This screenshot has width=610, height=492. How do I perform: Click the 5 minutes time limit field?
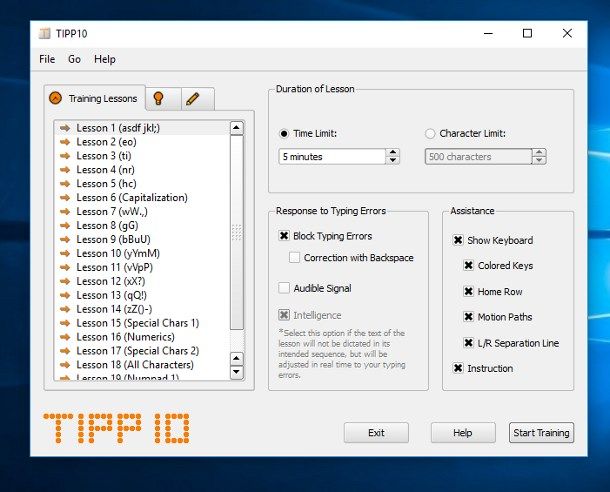tap(333, 157)
